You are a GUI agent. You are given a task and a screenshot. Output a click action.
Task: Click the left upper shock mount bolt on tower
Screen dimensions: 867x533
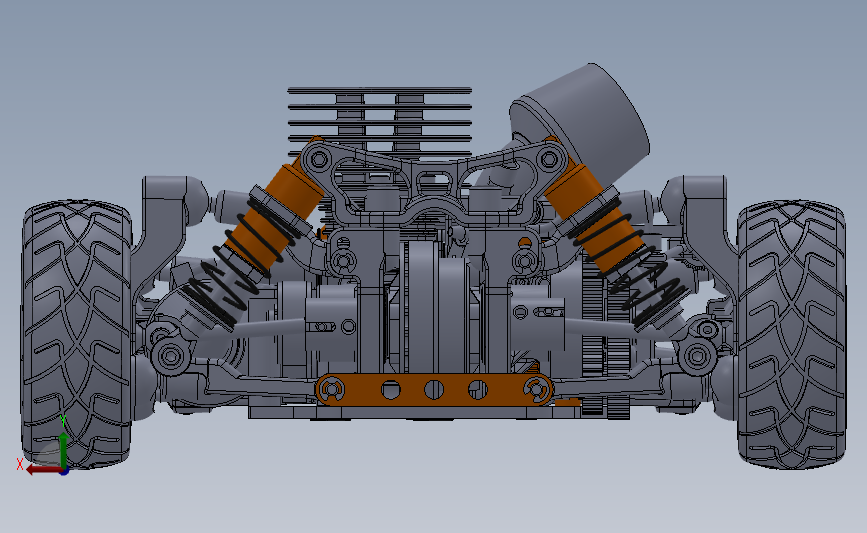click(x=319, y=160)
